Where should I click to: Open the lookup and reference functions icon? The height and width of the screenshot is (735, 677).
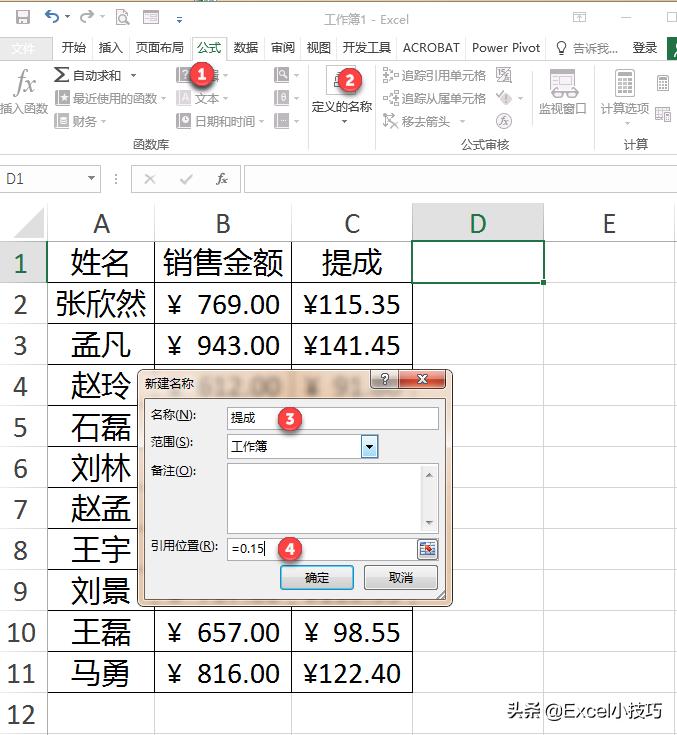coord(286,75)
